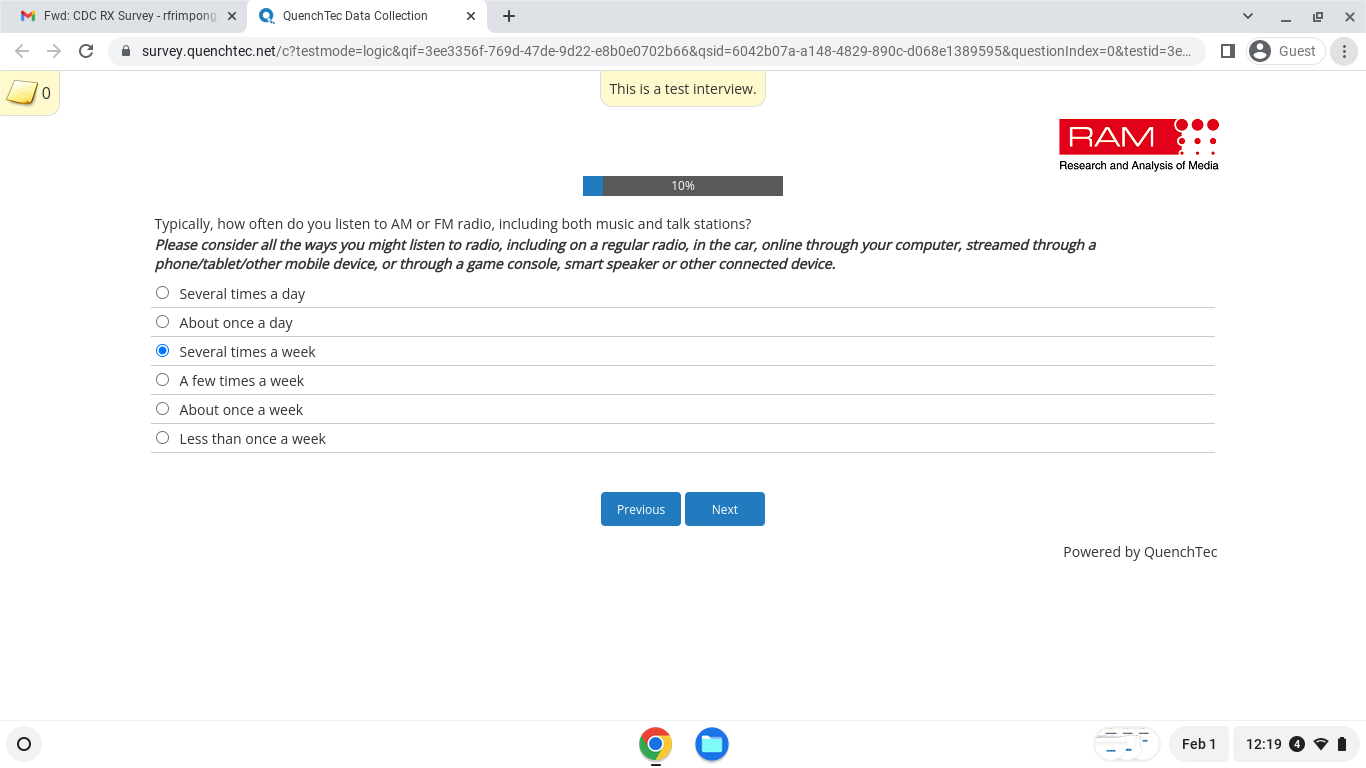Viewport: 1366px width, 768px height.
Task: Click the new tab plus icon
Action: click(x=509, y=16)
